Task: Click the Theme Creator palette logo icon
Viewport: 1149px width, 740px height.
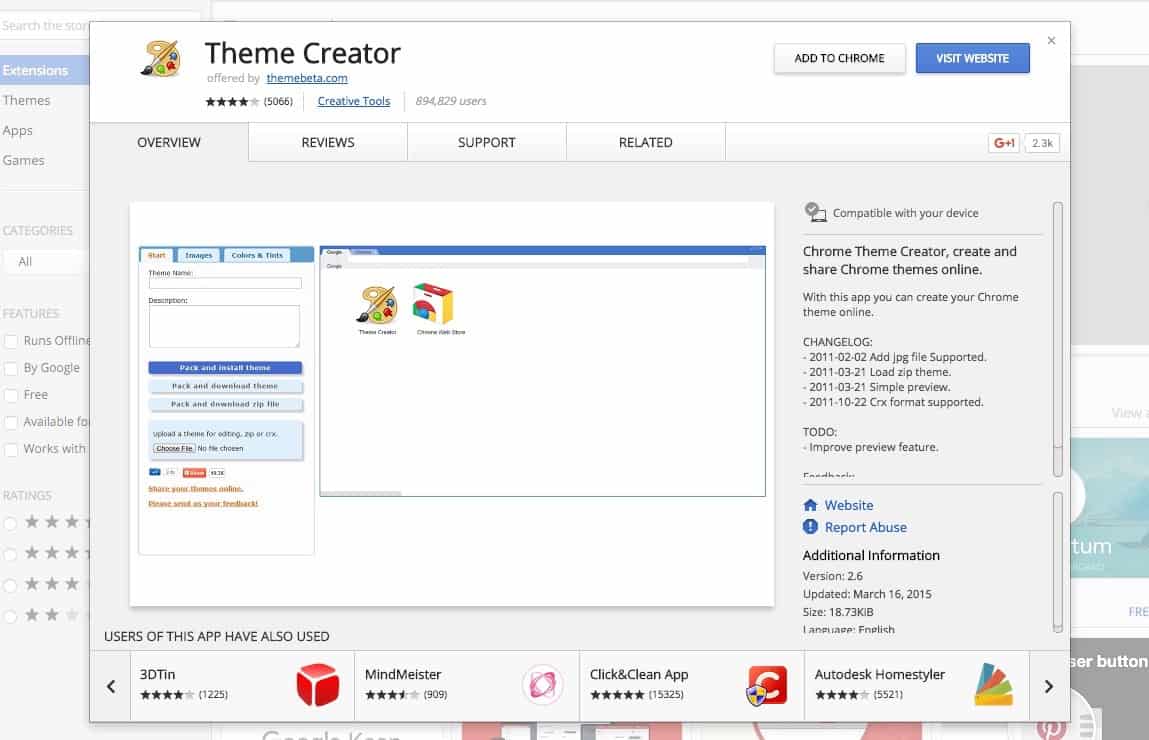Action: pyautogui.click(x=160, y=59)
